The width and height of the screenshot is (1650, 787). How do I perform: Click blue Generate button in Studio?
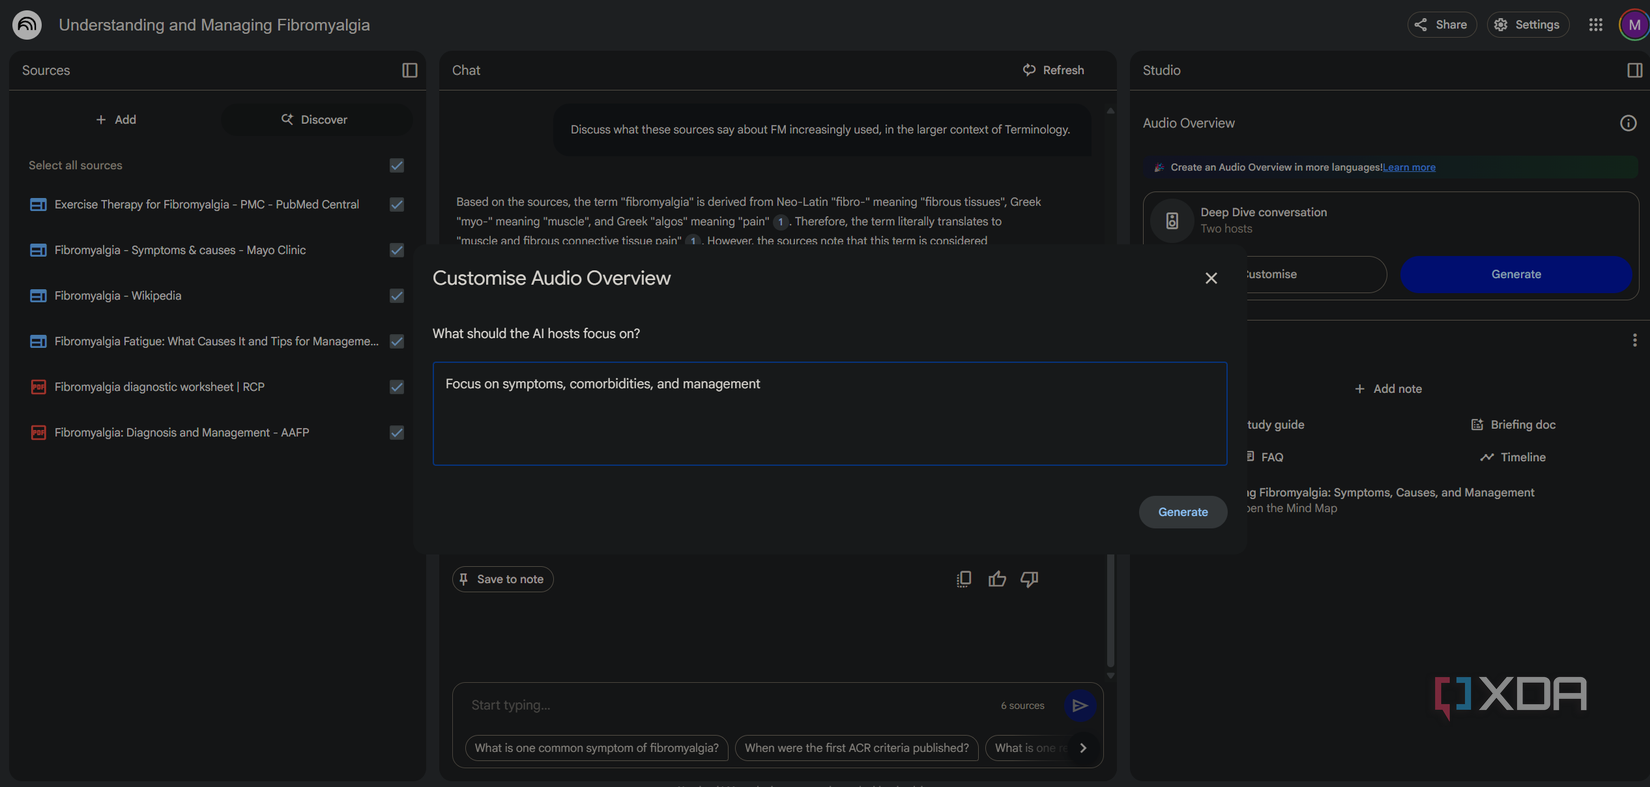click(1516, 274)
